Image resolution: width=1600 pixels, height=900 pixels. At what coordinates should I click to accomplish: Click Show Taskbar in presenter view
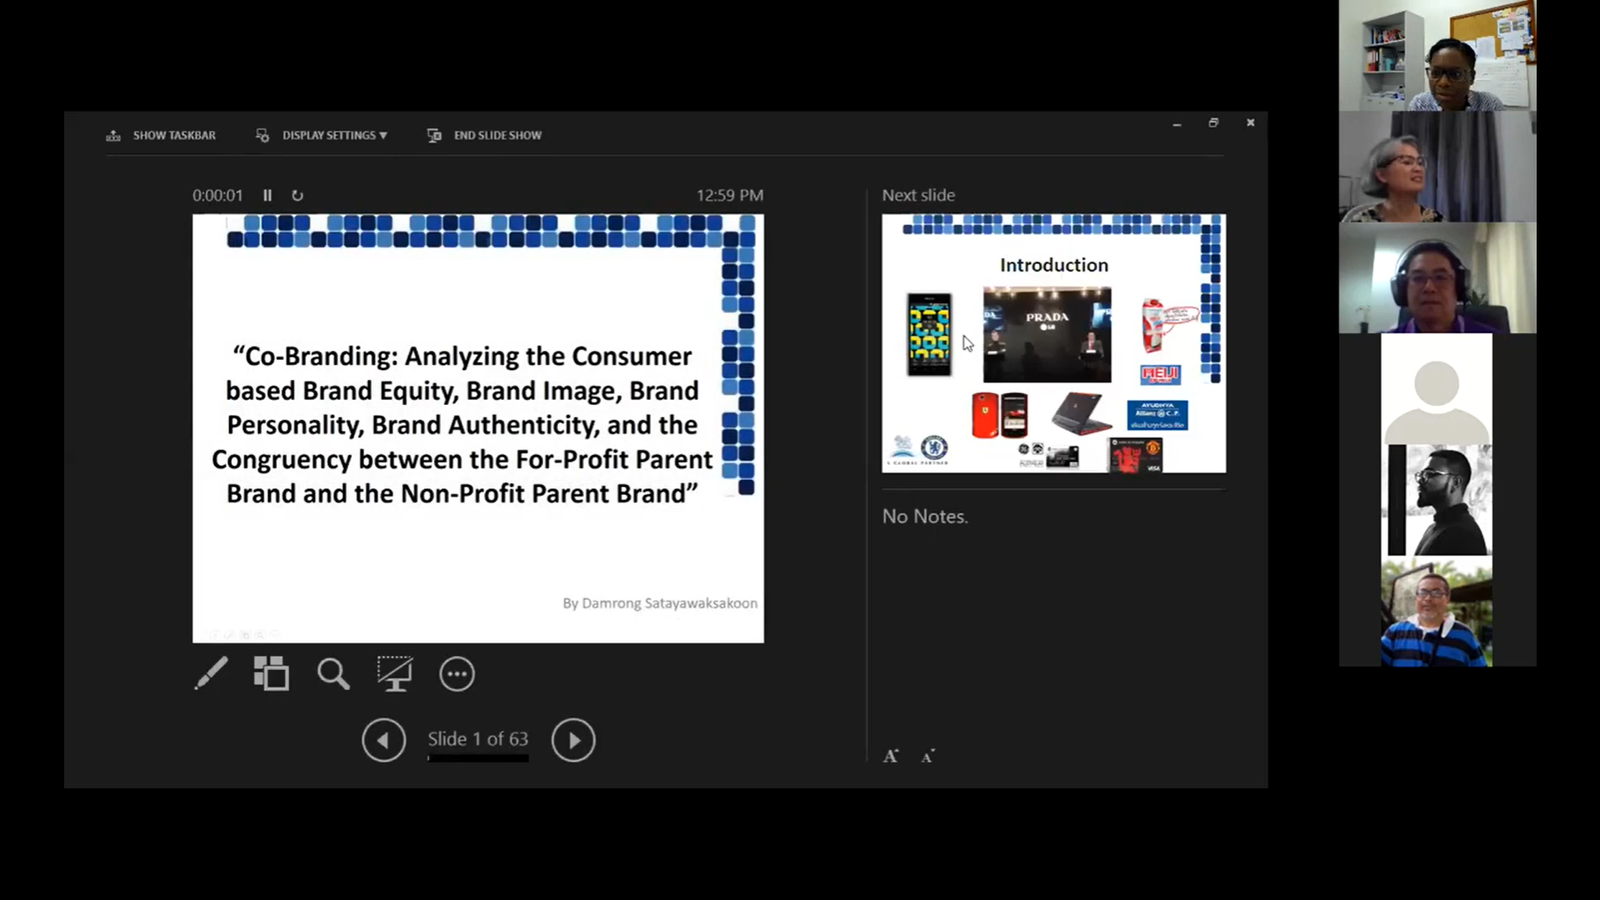(161, 135)
